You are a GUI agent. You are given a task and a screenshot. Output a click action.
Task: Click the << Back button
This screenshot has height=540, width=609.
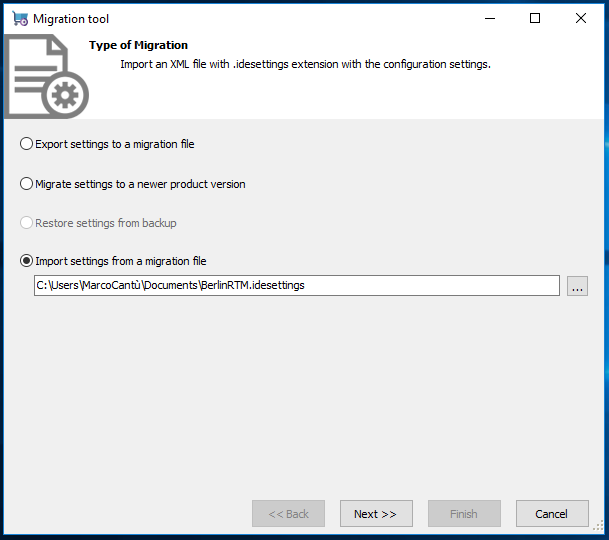[x=288, y=514]
